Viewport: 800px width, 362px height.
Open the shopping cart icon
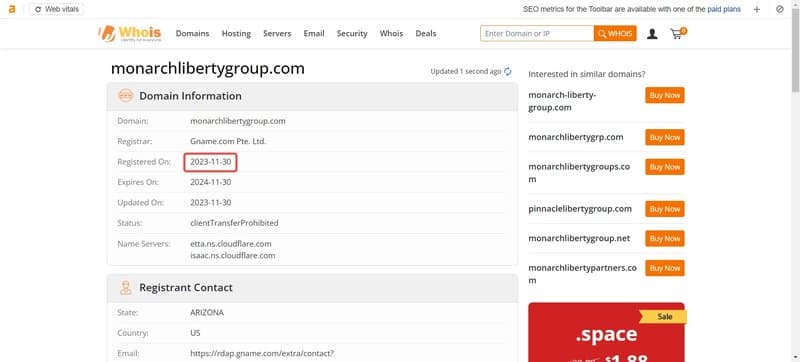tap(678, 34)
